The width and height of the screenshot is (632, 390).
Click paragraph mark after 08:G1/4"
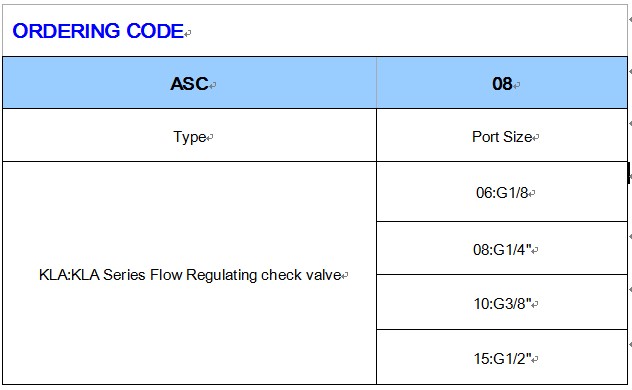pos(535,251)
